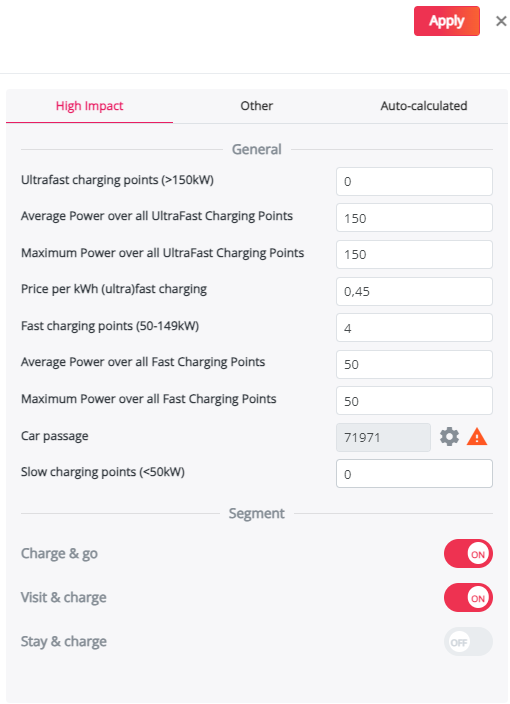
Task: Enable the Stay & charge toggle
Action: (x=468, y=642)
